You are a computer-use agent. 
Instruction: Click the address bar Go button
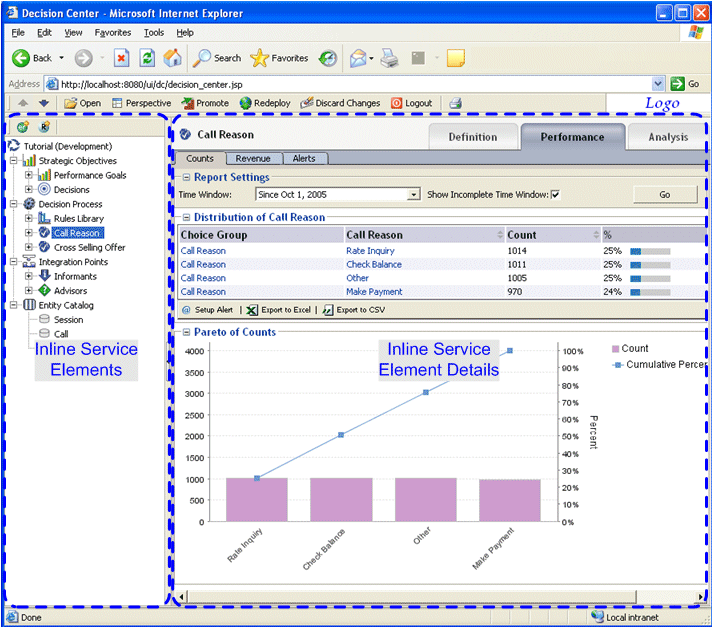coord(685,84)
